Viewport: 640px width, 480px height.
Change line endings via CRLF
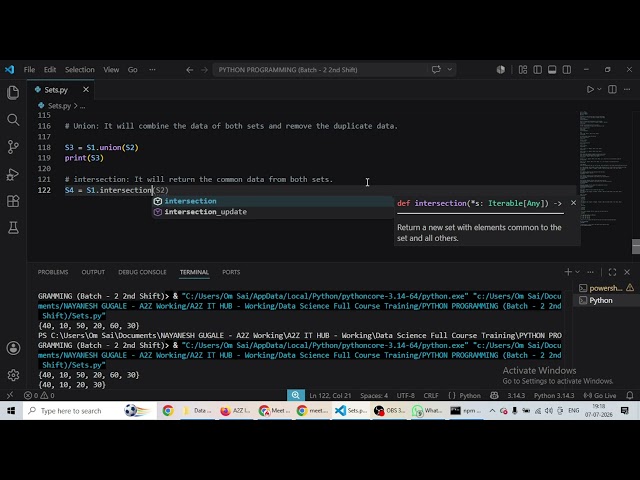pyautogui.click(x=431, y=395)
